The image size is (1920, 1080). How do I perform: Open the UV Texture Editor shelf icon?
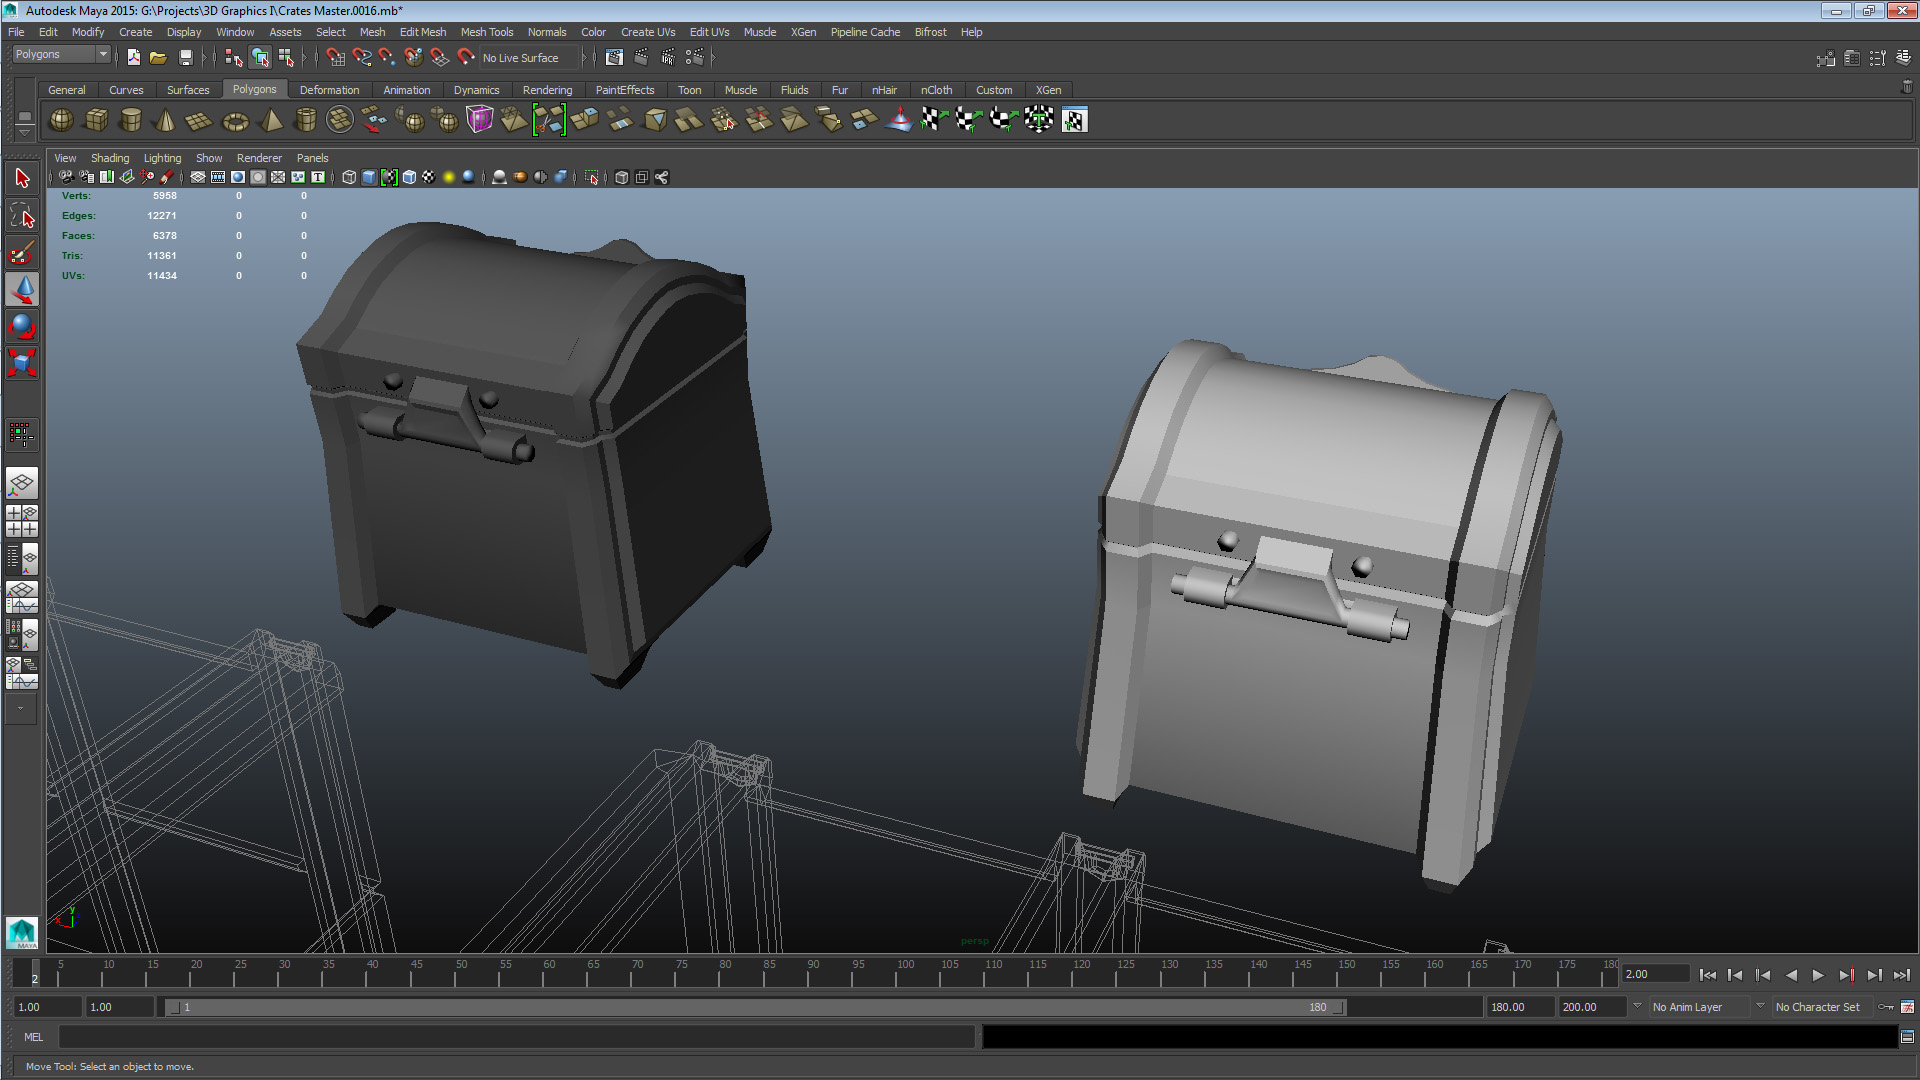1074,121
